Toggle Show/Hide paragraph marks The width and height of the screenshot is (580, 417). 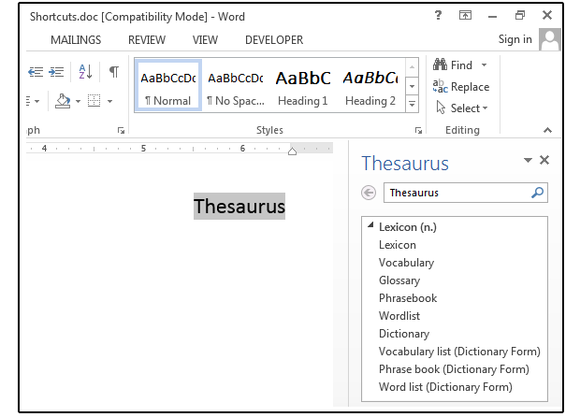[x=114, y=71]
